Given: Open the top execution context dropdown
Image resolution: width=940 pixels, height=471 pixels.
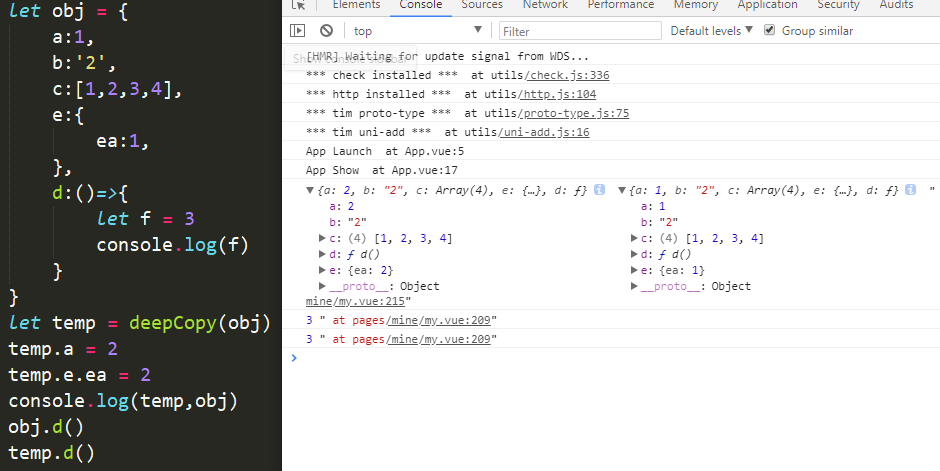Looking at the screenshot, I should click(x=418, y=31).
